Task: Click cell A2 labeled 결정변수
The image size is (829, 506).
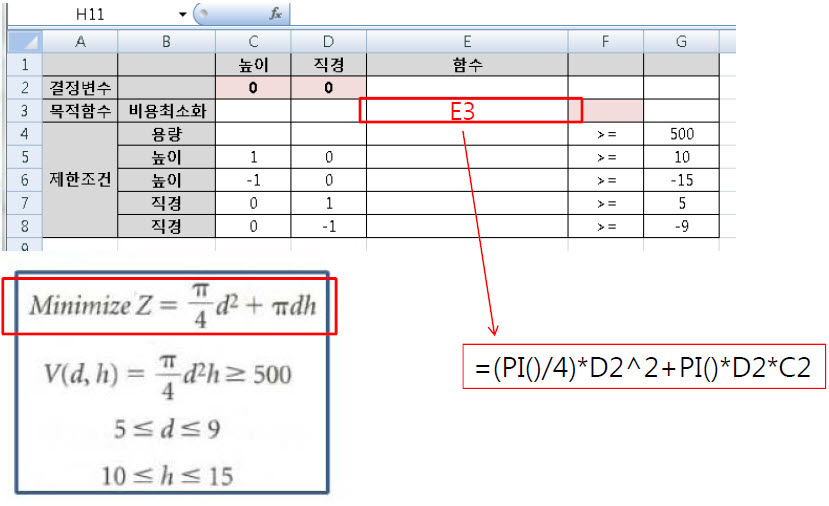Action: click(80, 87)
